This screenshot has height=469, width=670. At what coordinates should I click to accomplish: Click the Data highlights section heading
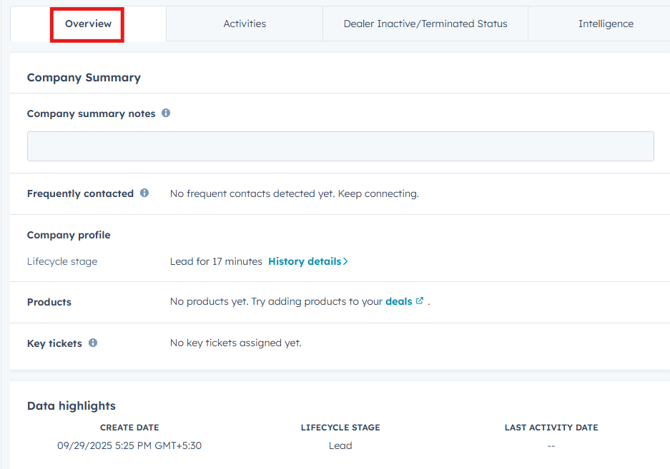click(71, 405)
